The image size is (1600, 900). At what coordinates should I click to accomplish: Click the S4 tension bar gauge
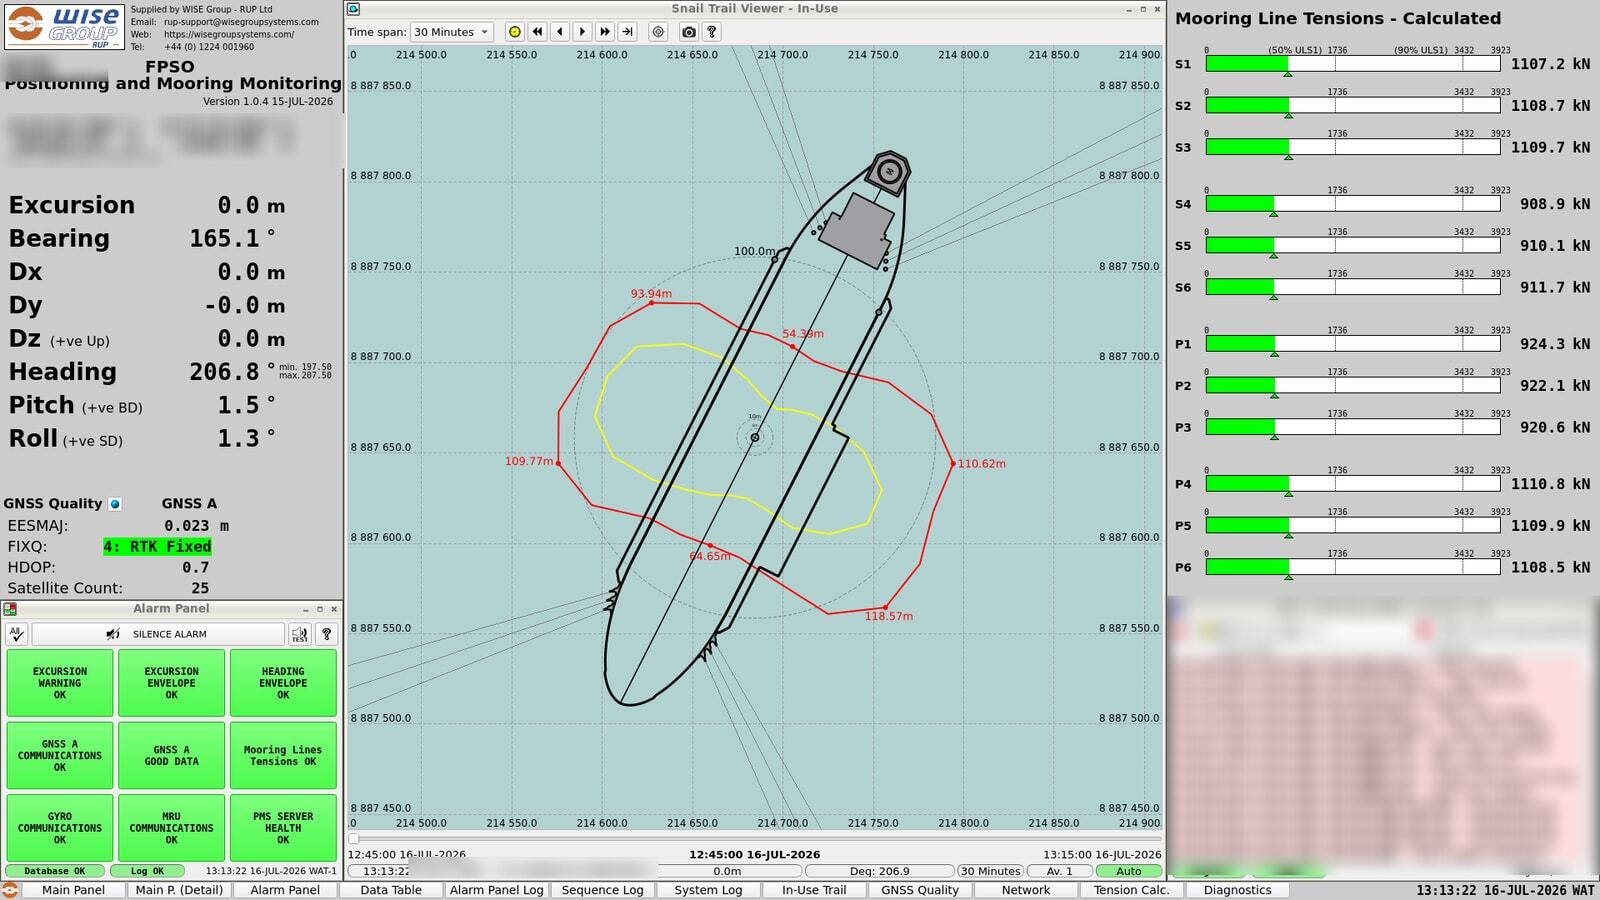pos(1353,204)
